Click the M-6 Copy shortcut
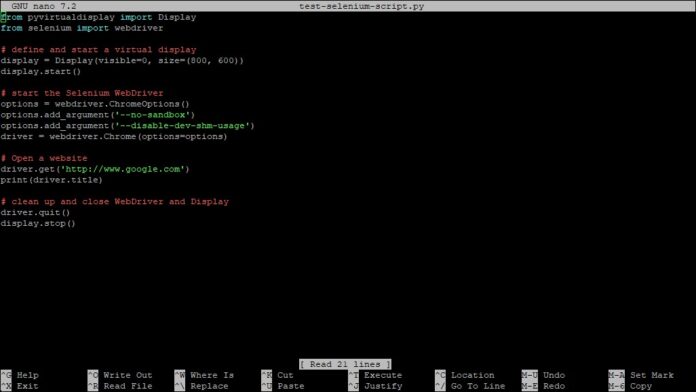The image size is (696, 392). 630,386
